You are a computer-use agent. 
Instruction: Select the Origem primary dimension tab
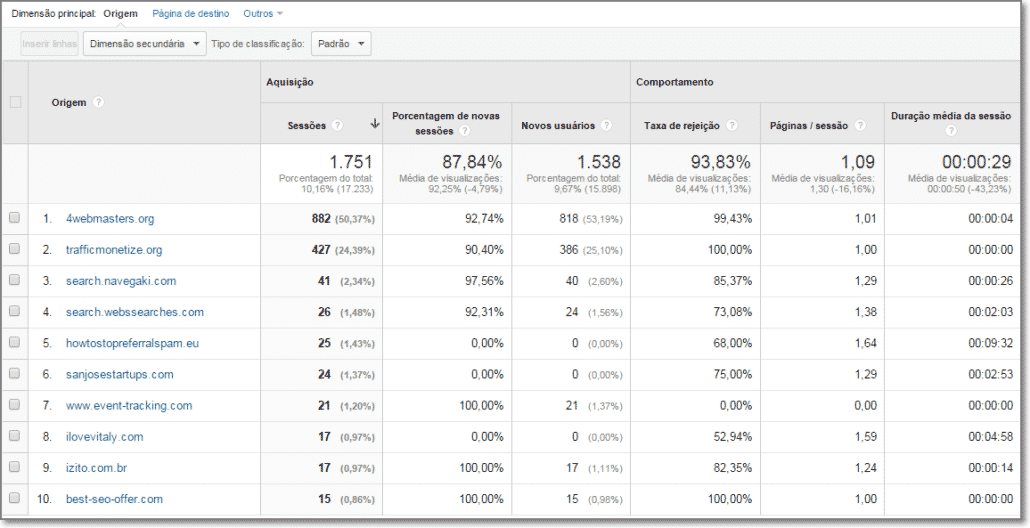120,13
